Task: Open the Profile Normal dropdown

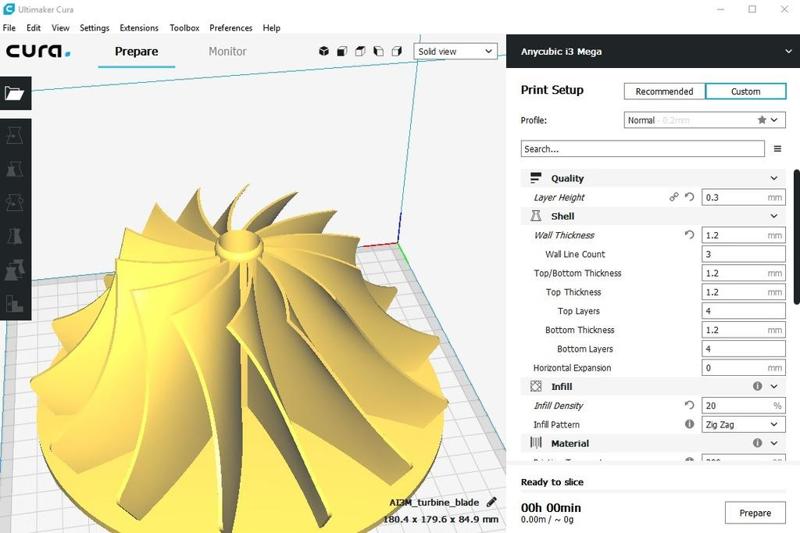Action: (705, 120)
